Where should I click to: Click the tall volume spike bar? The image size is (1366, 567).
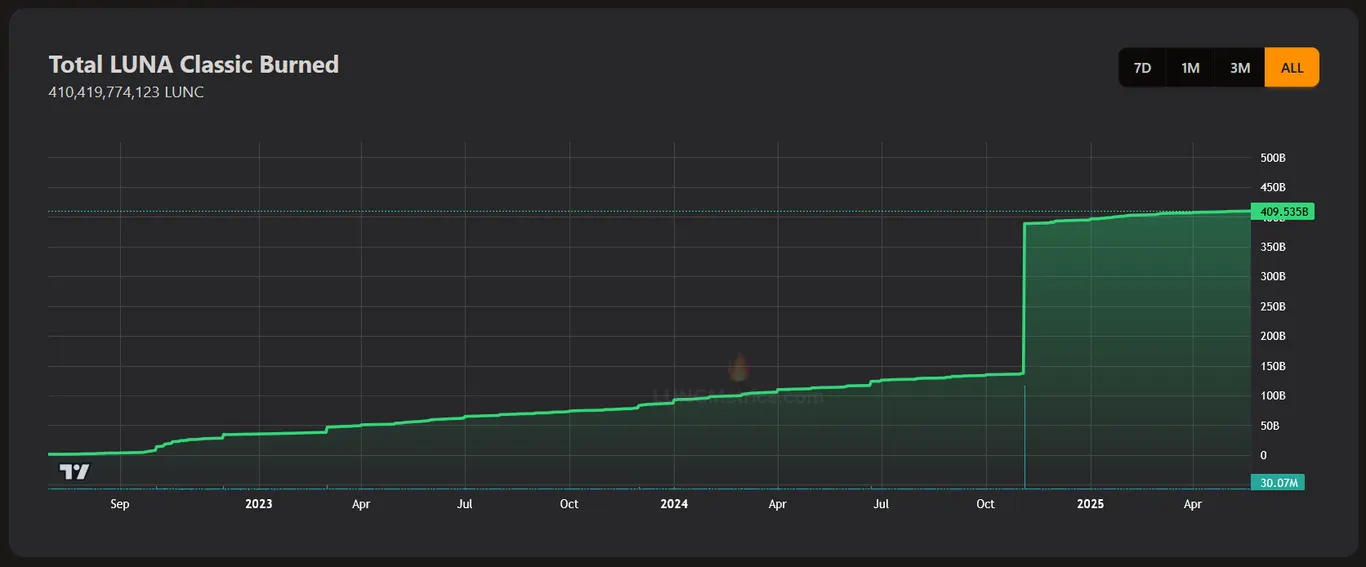[1025, 437]
